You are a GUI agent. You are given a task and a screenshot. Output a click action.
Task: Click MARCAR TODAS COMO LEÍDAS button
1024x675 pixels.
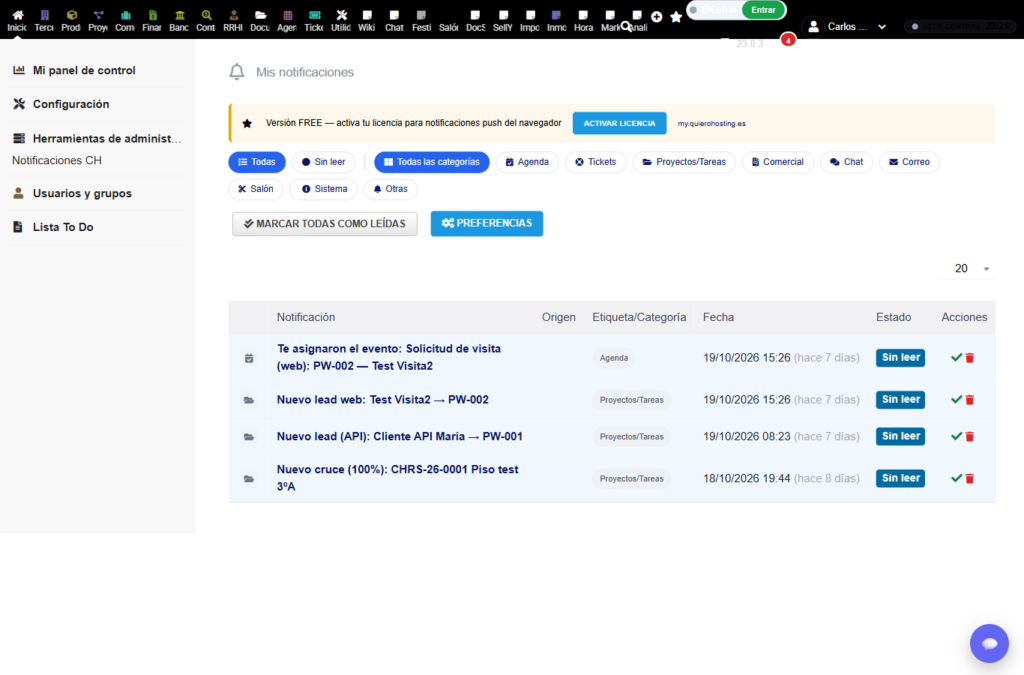click(325, 224)
